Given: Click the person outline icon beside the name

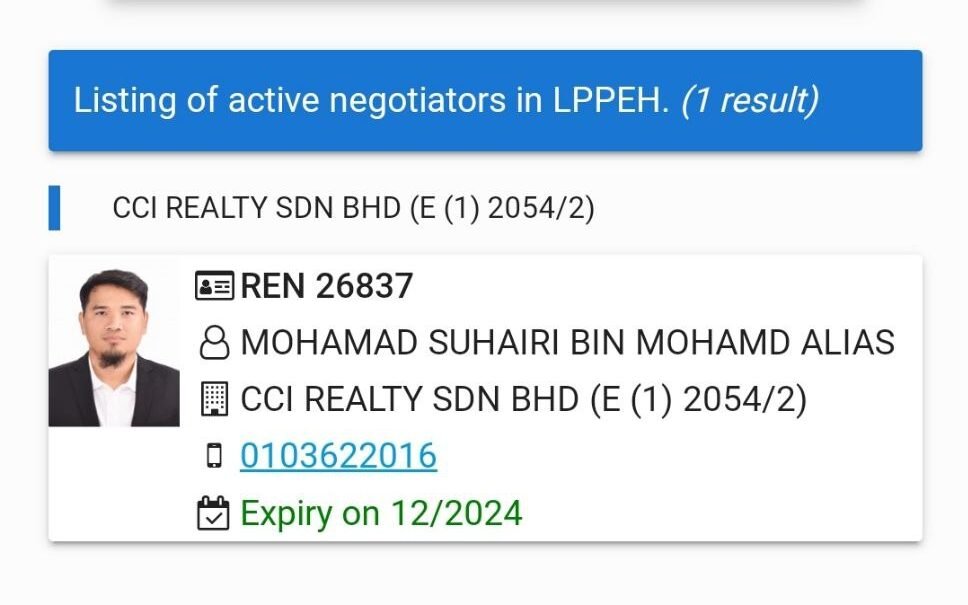Looking at the screenshot, I should [214, 343].
